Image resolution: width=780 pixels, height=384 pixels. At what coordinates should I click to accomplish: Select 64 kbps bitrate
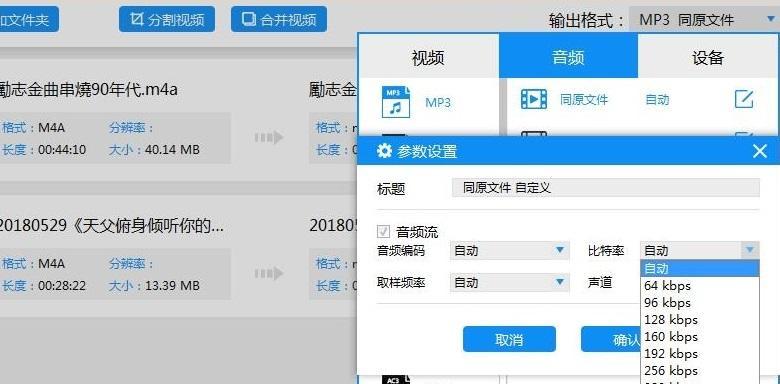pos(700,286)
